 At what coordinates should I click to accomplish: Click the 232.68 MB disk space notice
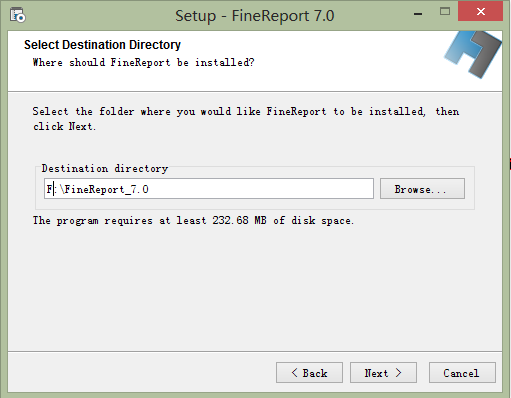193,220
